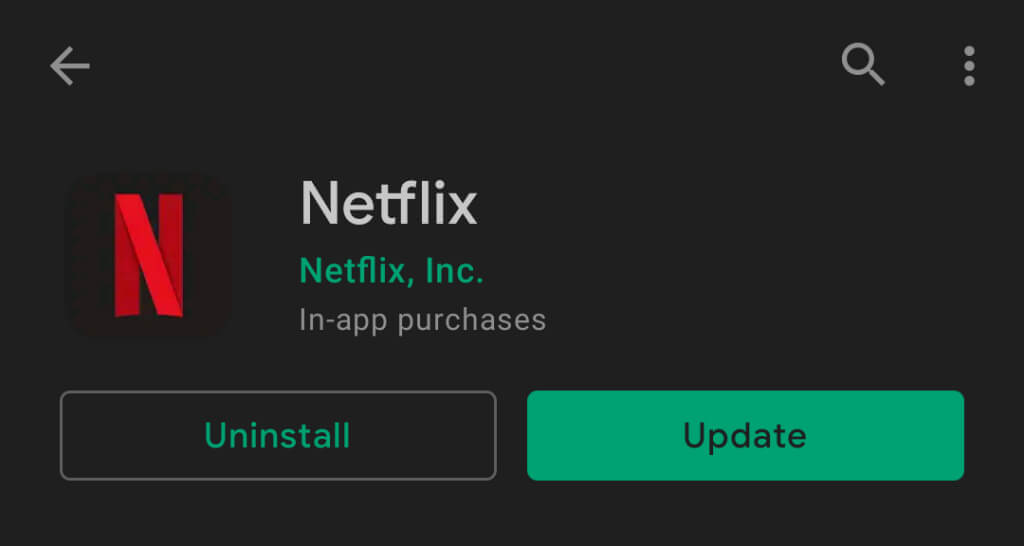Image resolution: width=1024 pixels, height=546 pixels.
Task: Tap the gray In-app purchases text
Action: [422, 320]
